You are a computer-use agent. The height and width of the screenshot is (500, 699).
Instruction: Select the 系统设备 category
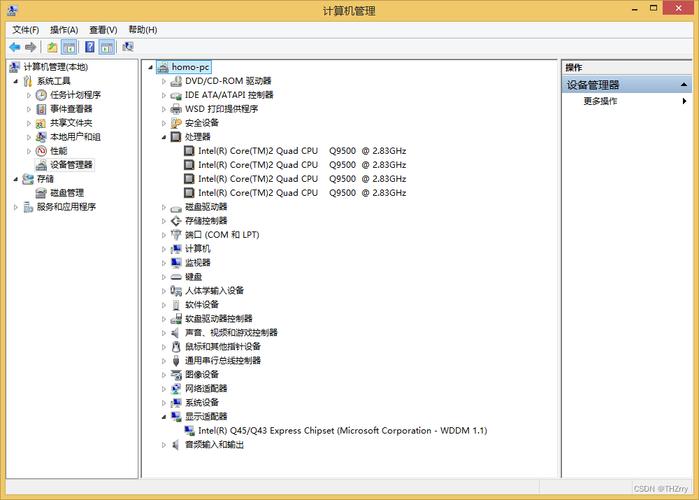click(x=201, y=402)
